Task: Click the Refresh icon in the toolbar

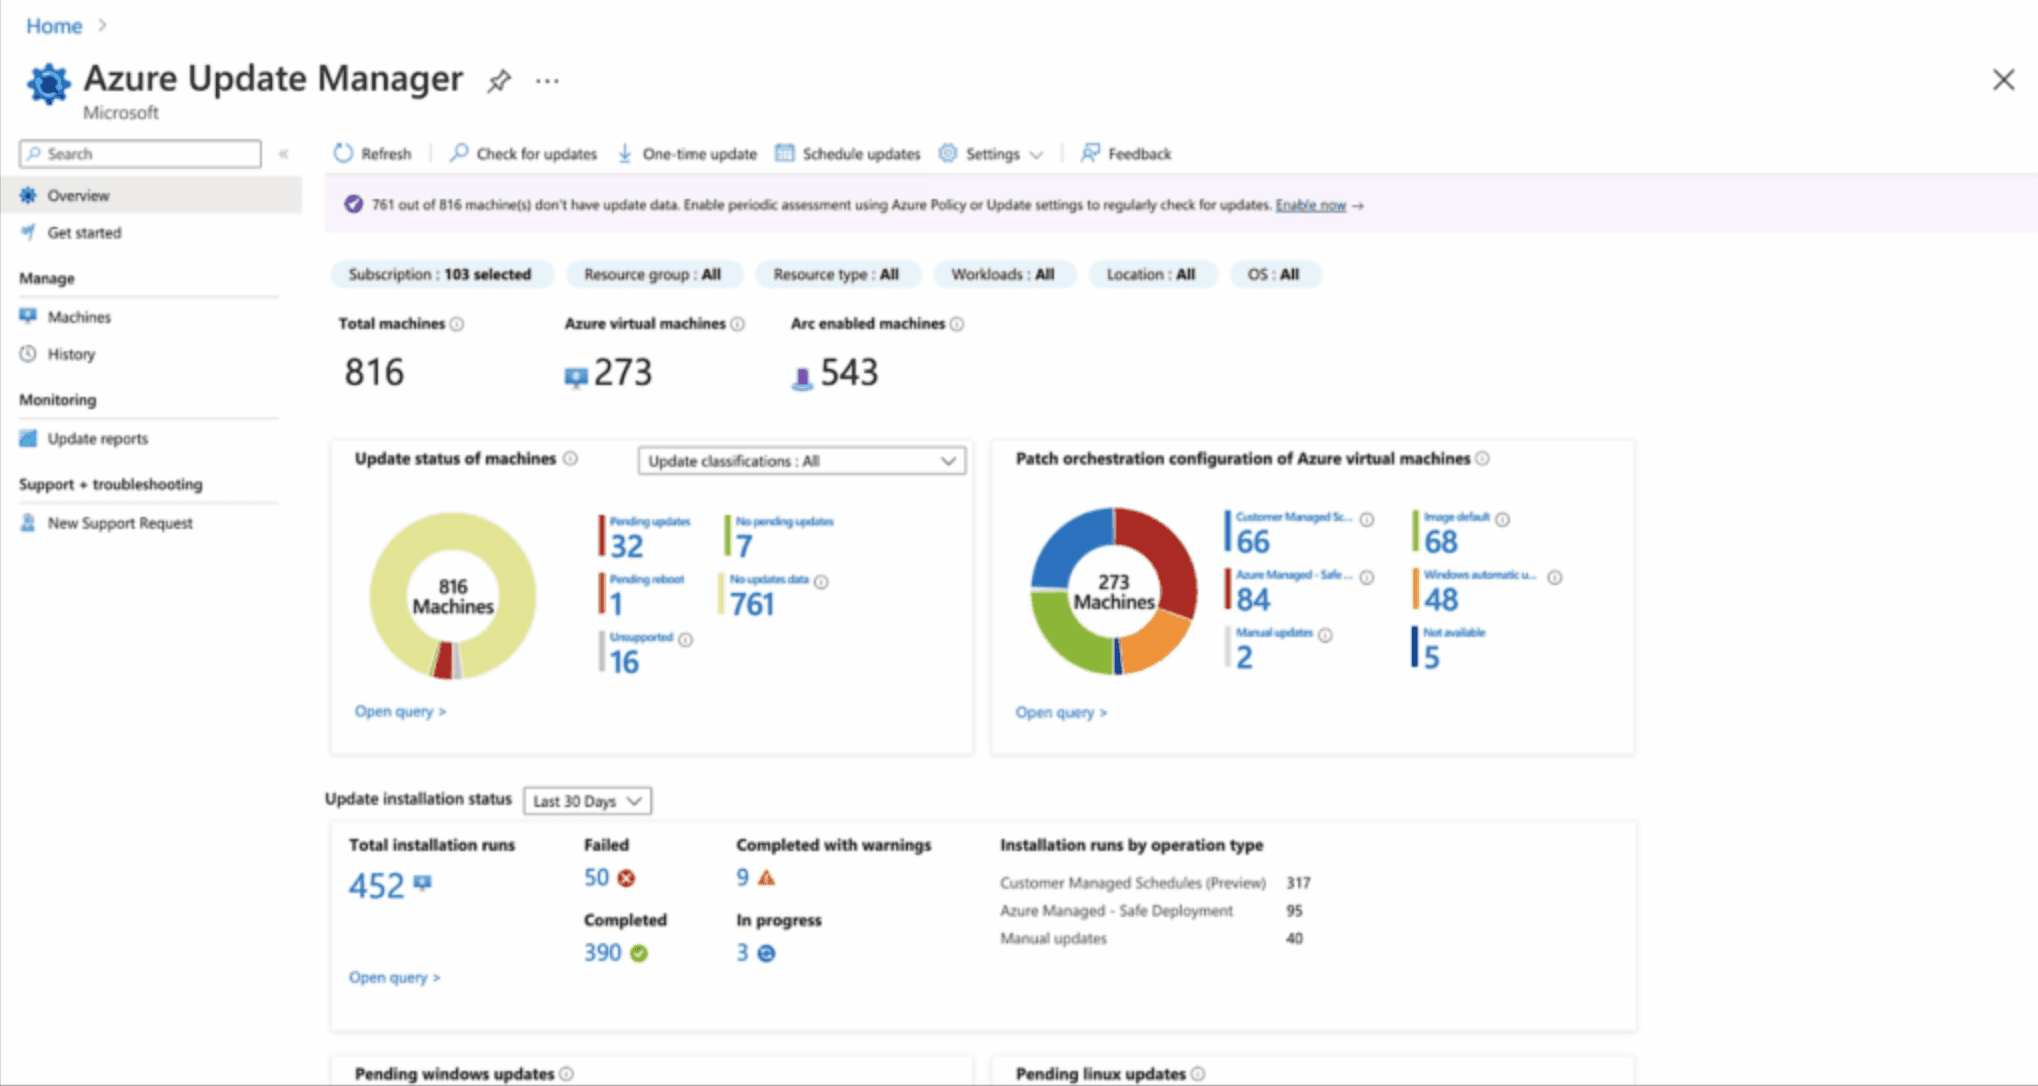Action: click(x=342, y=153)
